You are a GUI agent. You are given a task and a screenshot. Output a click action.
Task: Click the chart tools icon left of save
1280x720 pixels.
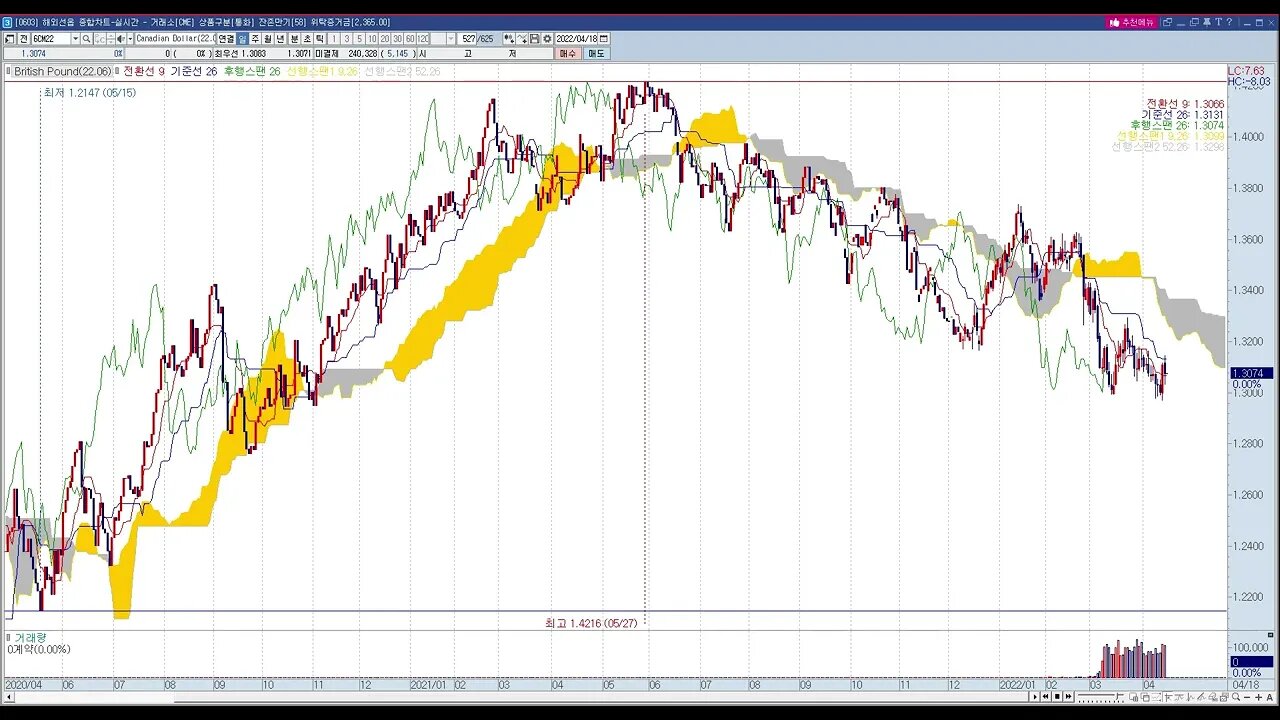tap(521, 39)
